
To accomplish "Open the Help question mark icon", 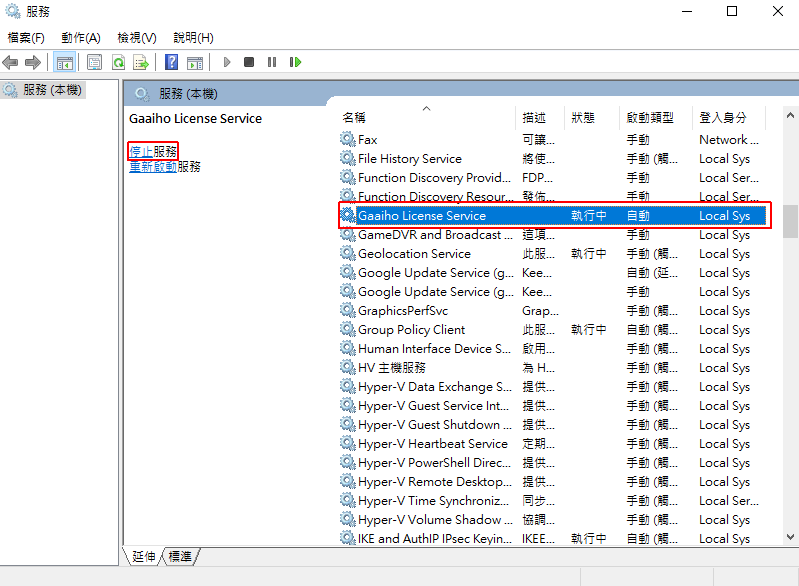I will (x=172, y=62).
